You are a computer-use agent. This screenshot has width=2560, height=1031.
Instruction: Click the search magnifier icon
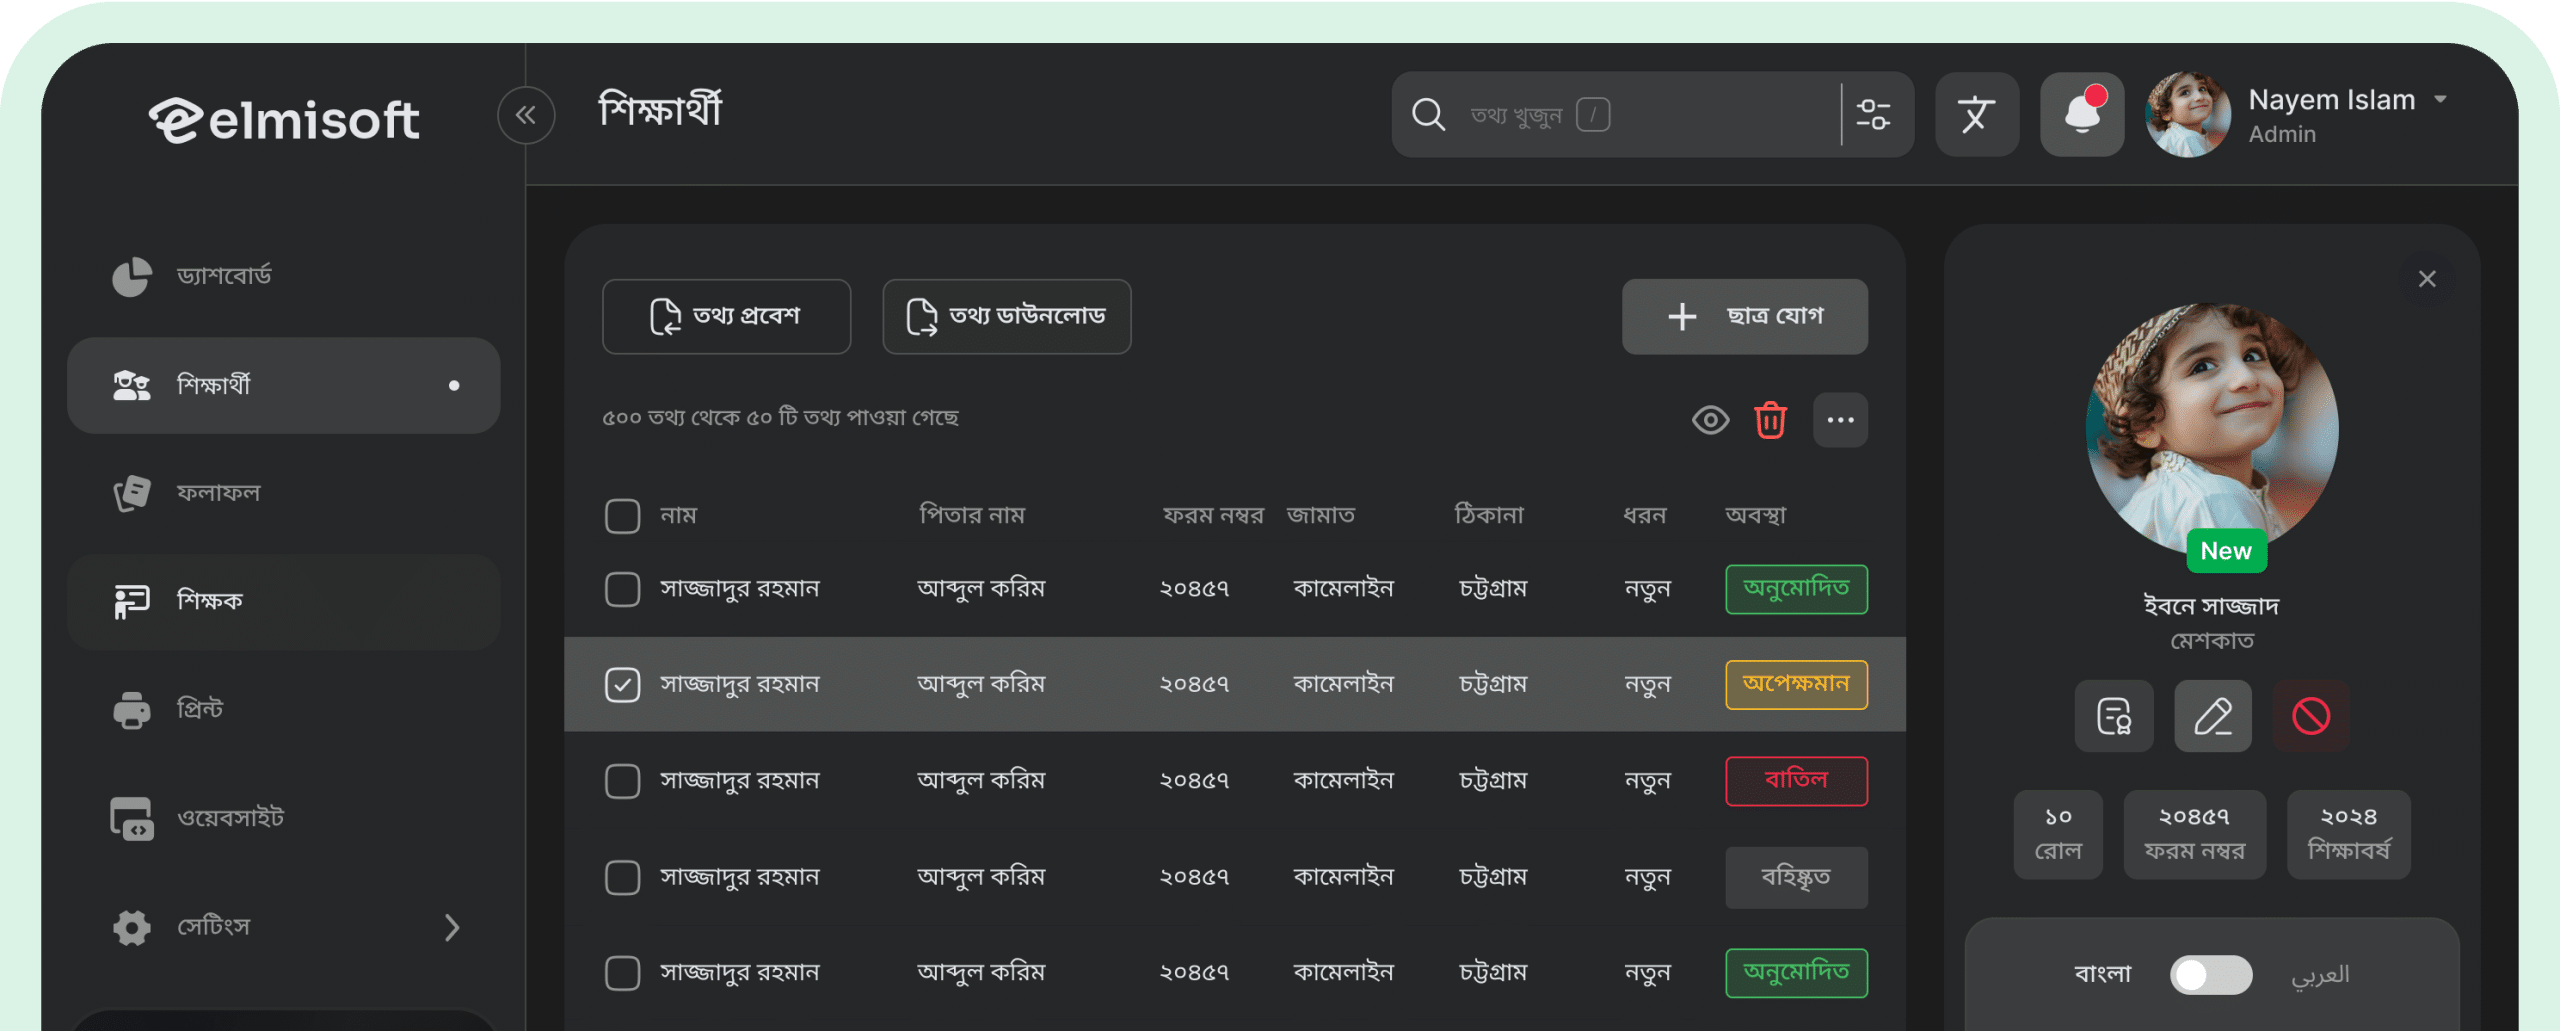pyautogui.click(x=1428, y=115)
